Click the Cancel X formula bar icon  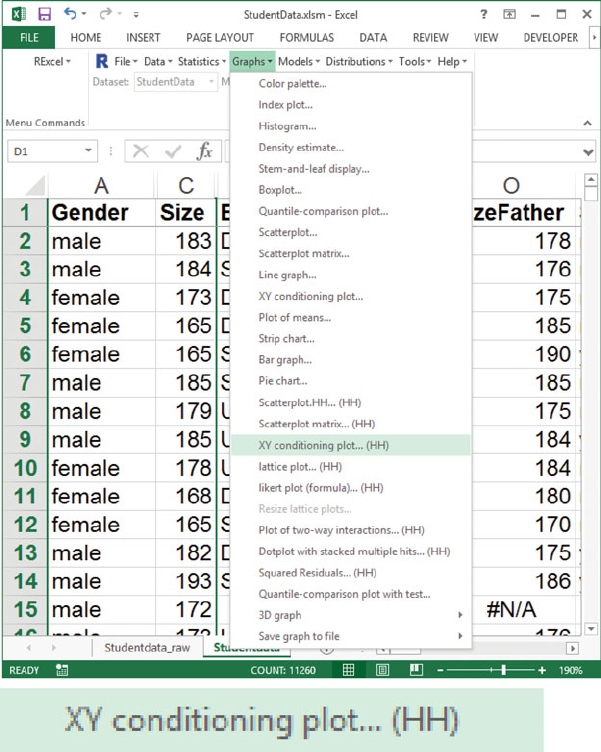141,152
